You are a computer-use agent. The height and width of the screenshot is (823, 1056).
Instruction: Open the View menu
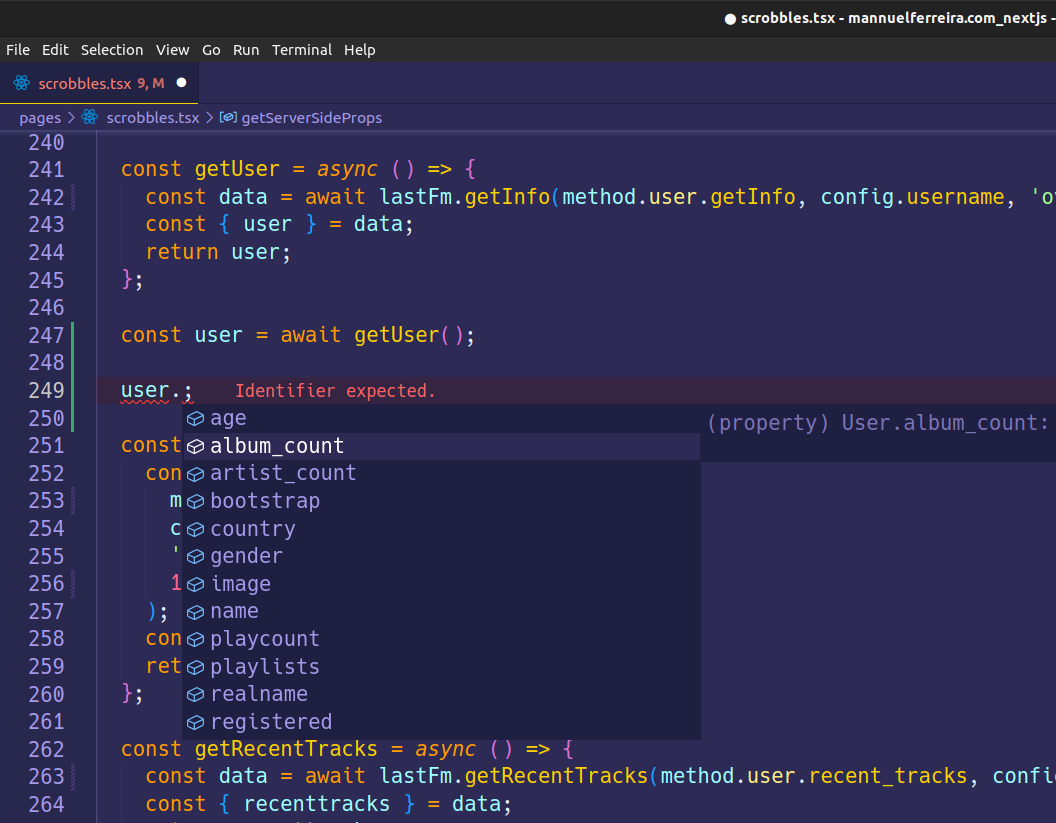pos(172,50)
